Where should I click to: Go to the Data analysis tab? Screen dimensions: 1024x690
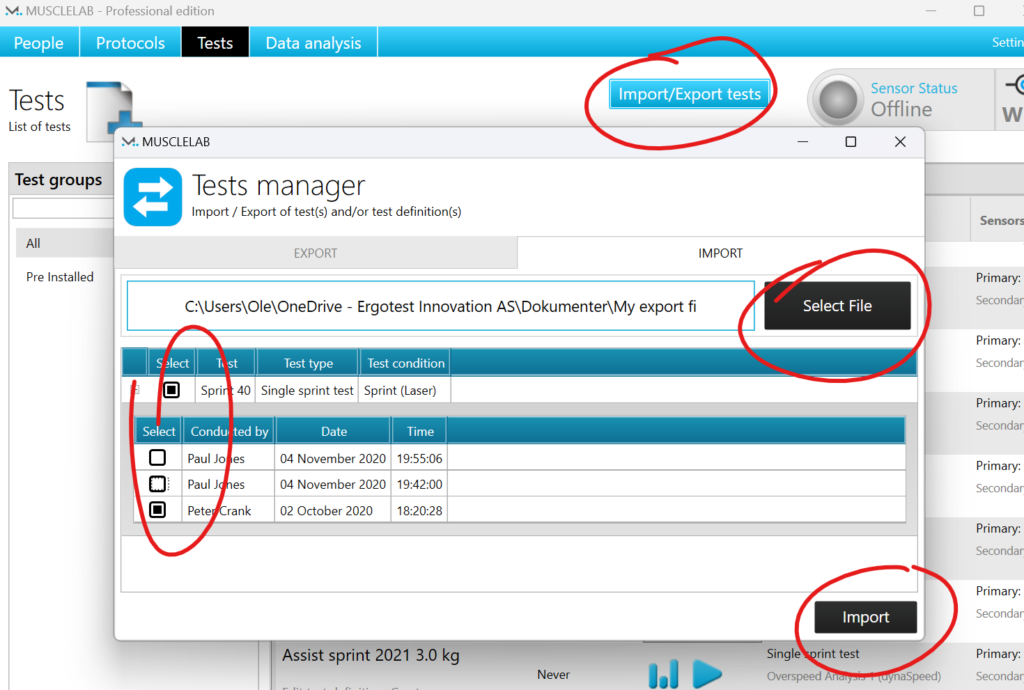click(x=313, y=42)
